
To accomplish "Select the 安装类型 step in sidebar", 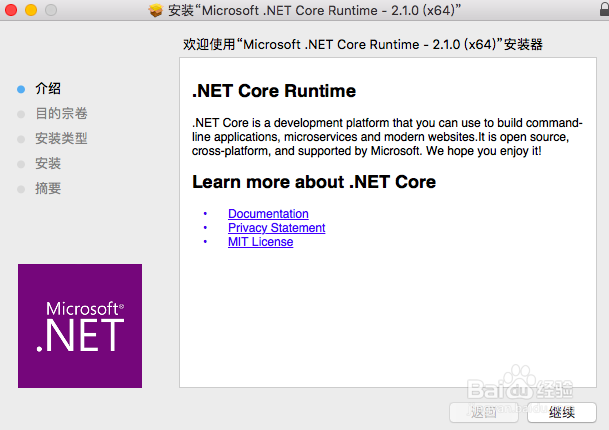I will pos(61,138).
